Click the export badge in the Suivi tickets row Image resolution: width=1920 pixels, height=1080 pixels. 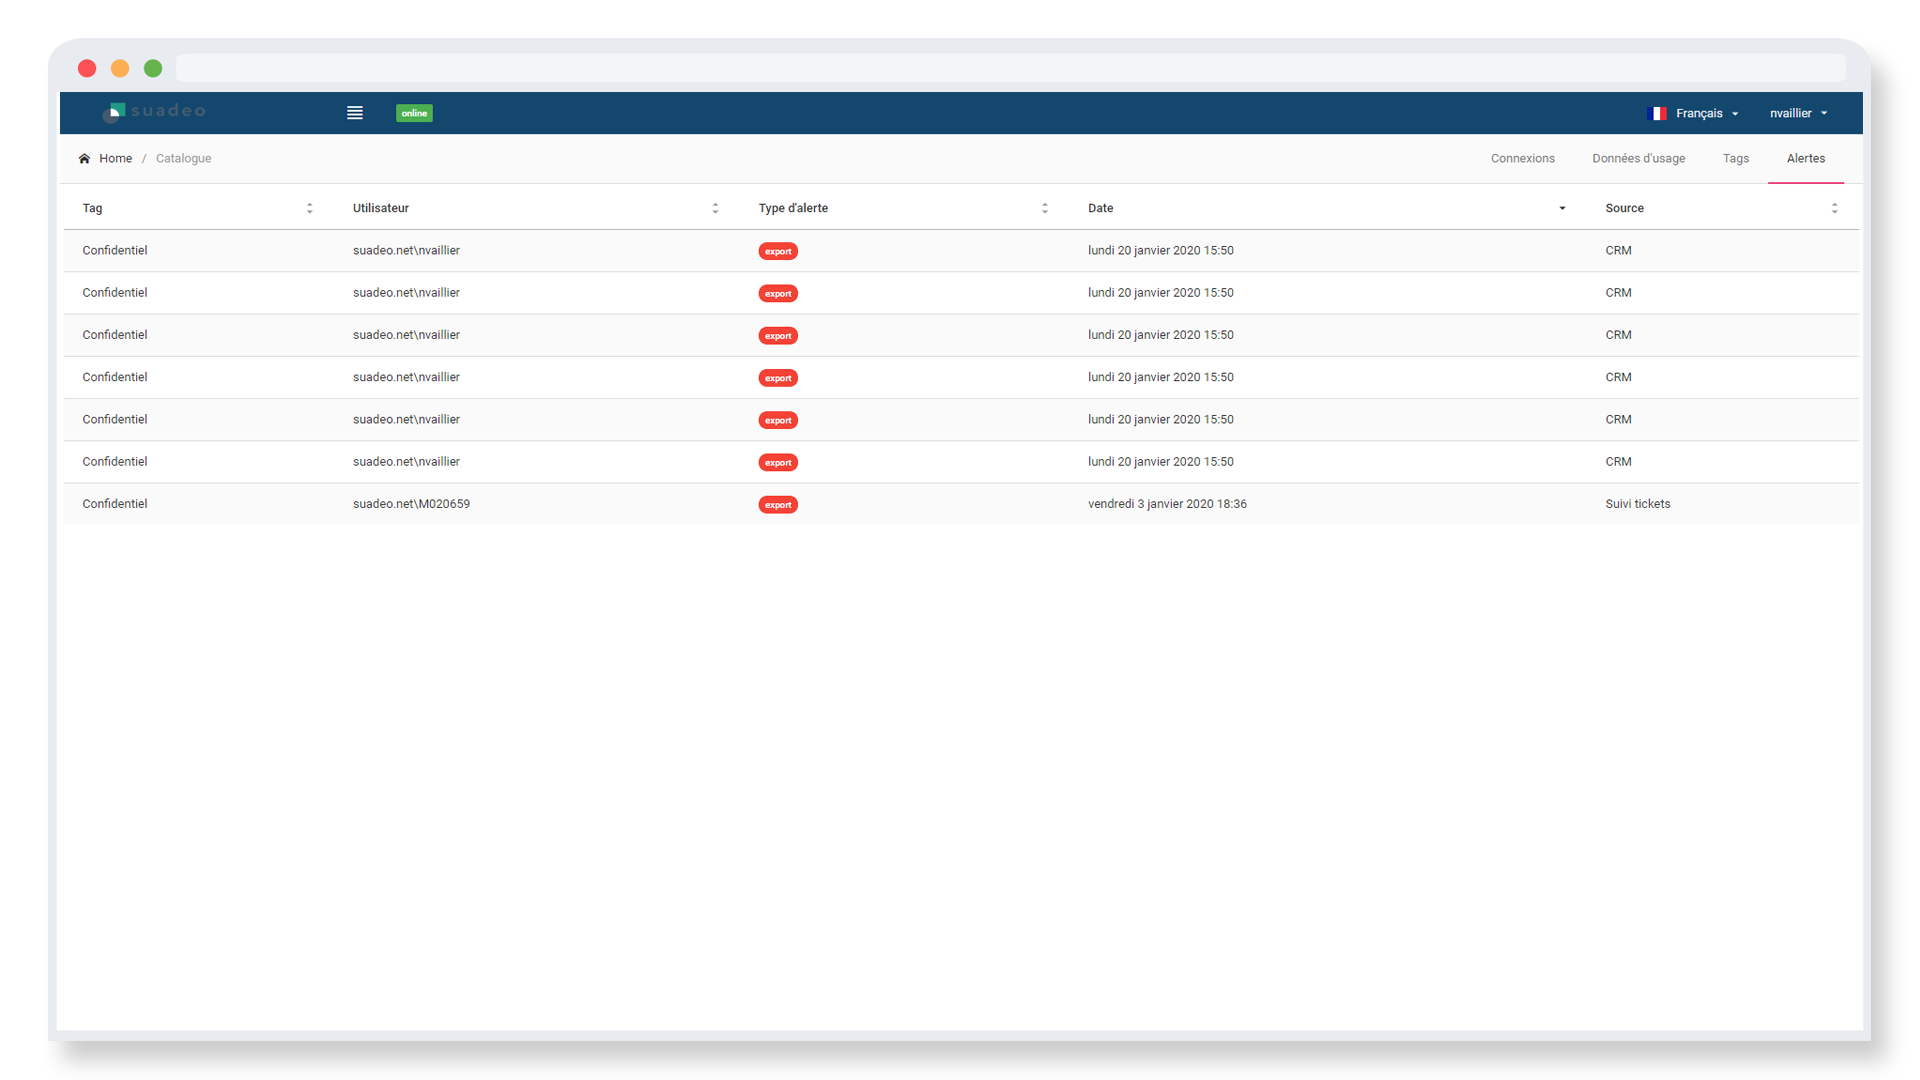pyautogui.click(x=777, y=504)
